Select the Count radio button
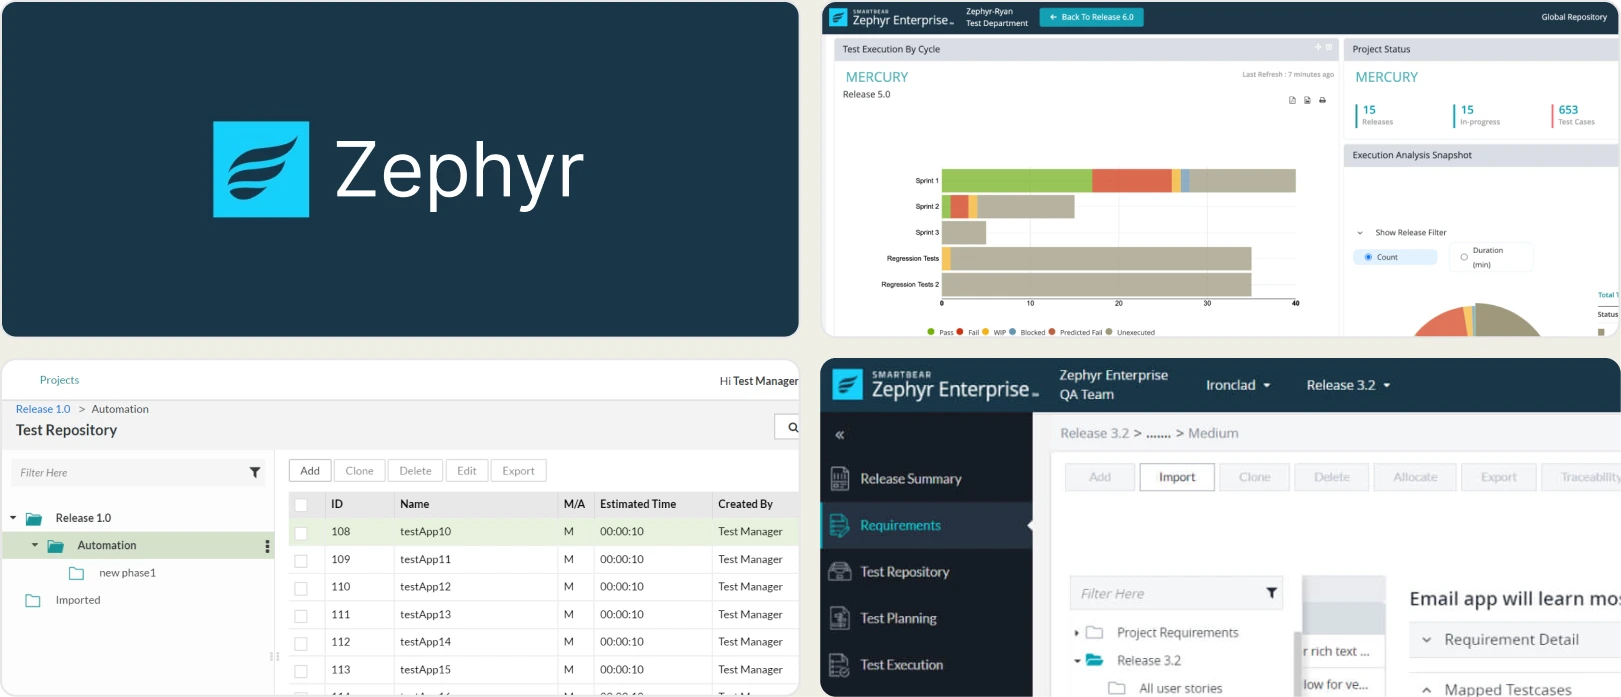 [1368, 257]
